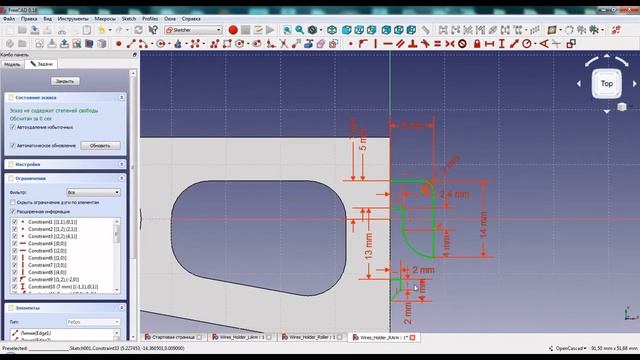Toggle 'Автоматическое обновление' checkbox
Screen dimensions: 640x360
[x=13, y=145]
